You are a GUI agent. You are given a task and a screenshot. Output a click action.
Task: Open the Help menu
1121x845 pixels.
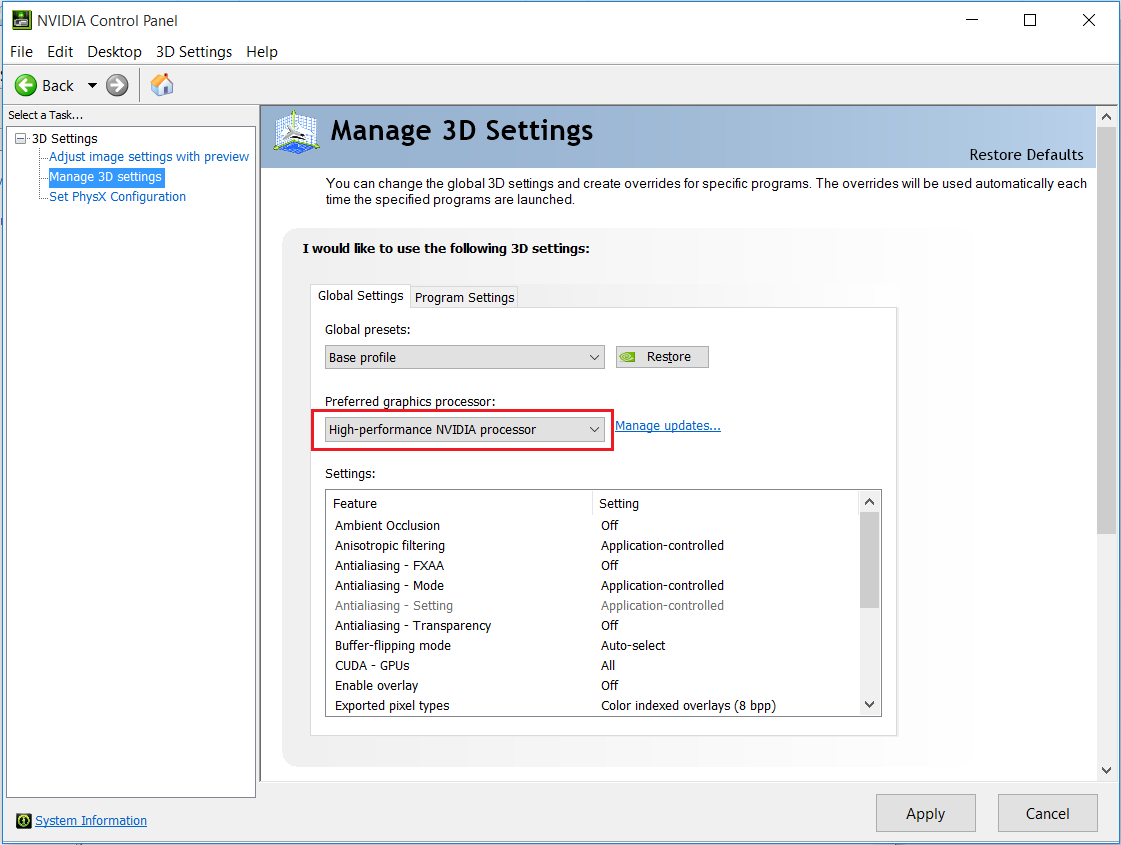point(262,51)
